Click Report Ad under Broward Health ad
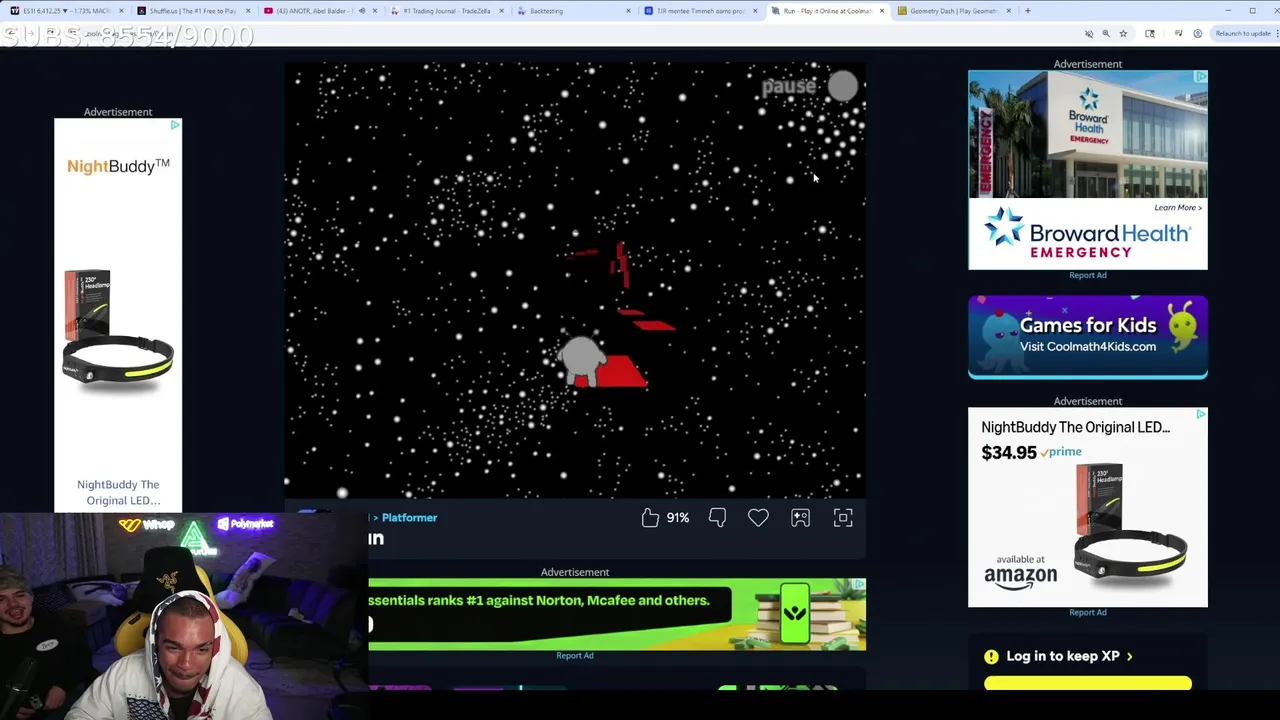This screenshot has height=720, width=1280. pyautogui.click(x=1088, y=275)
